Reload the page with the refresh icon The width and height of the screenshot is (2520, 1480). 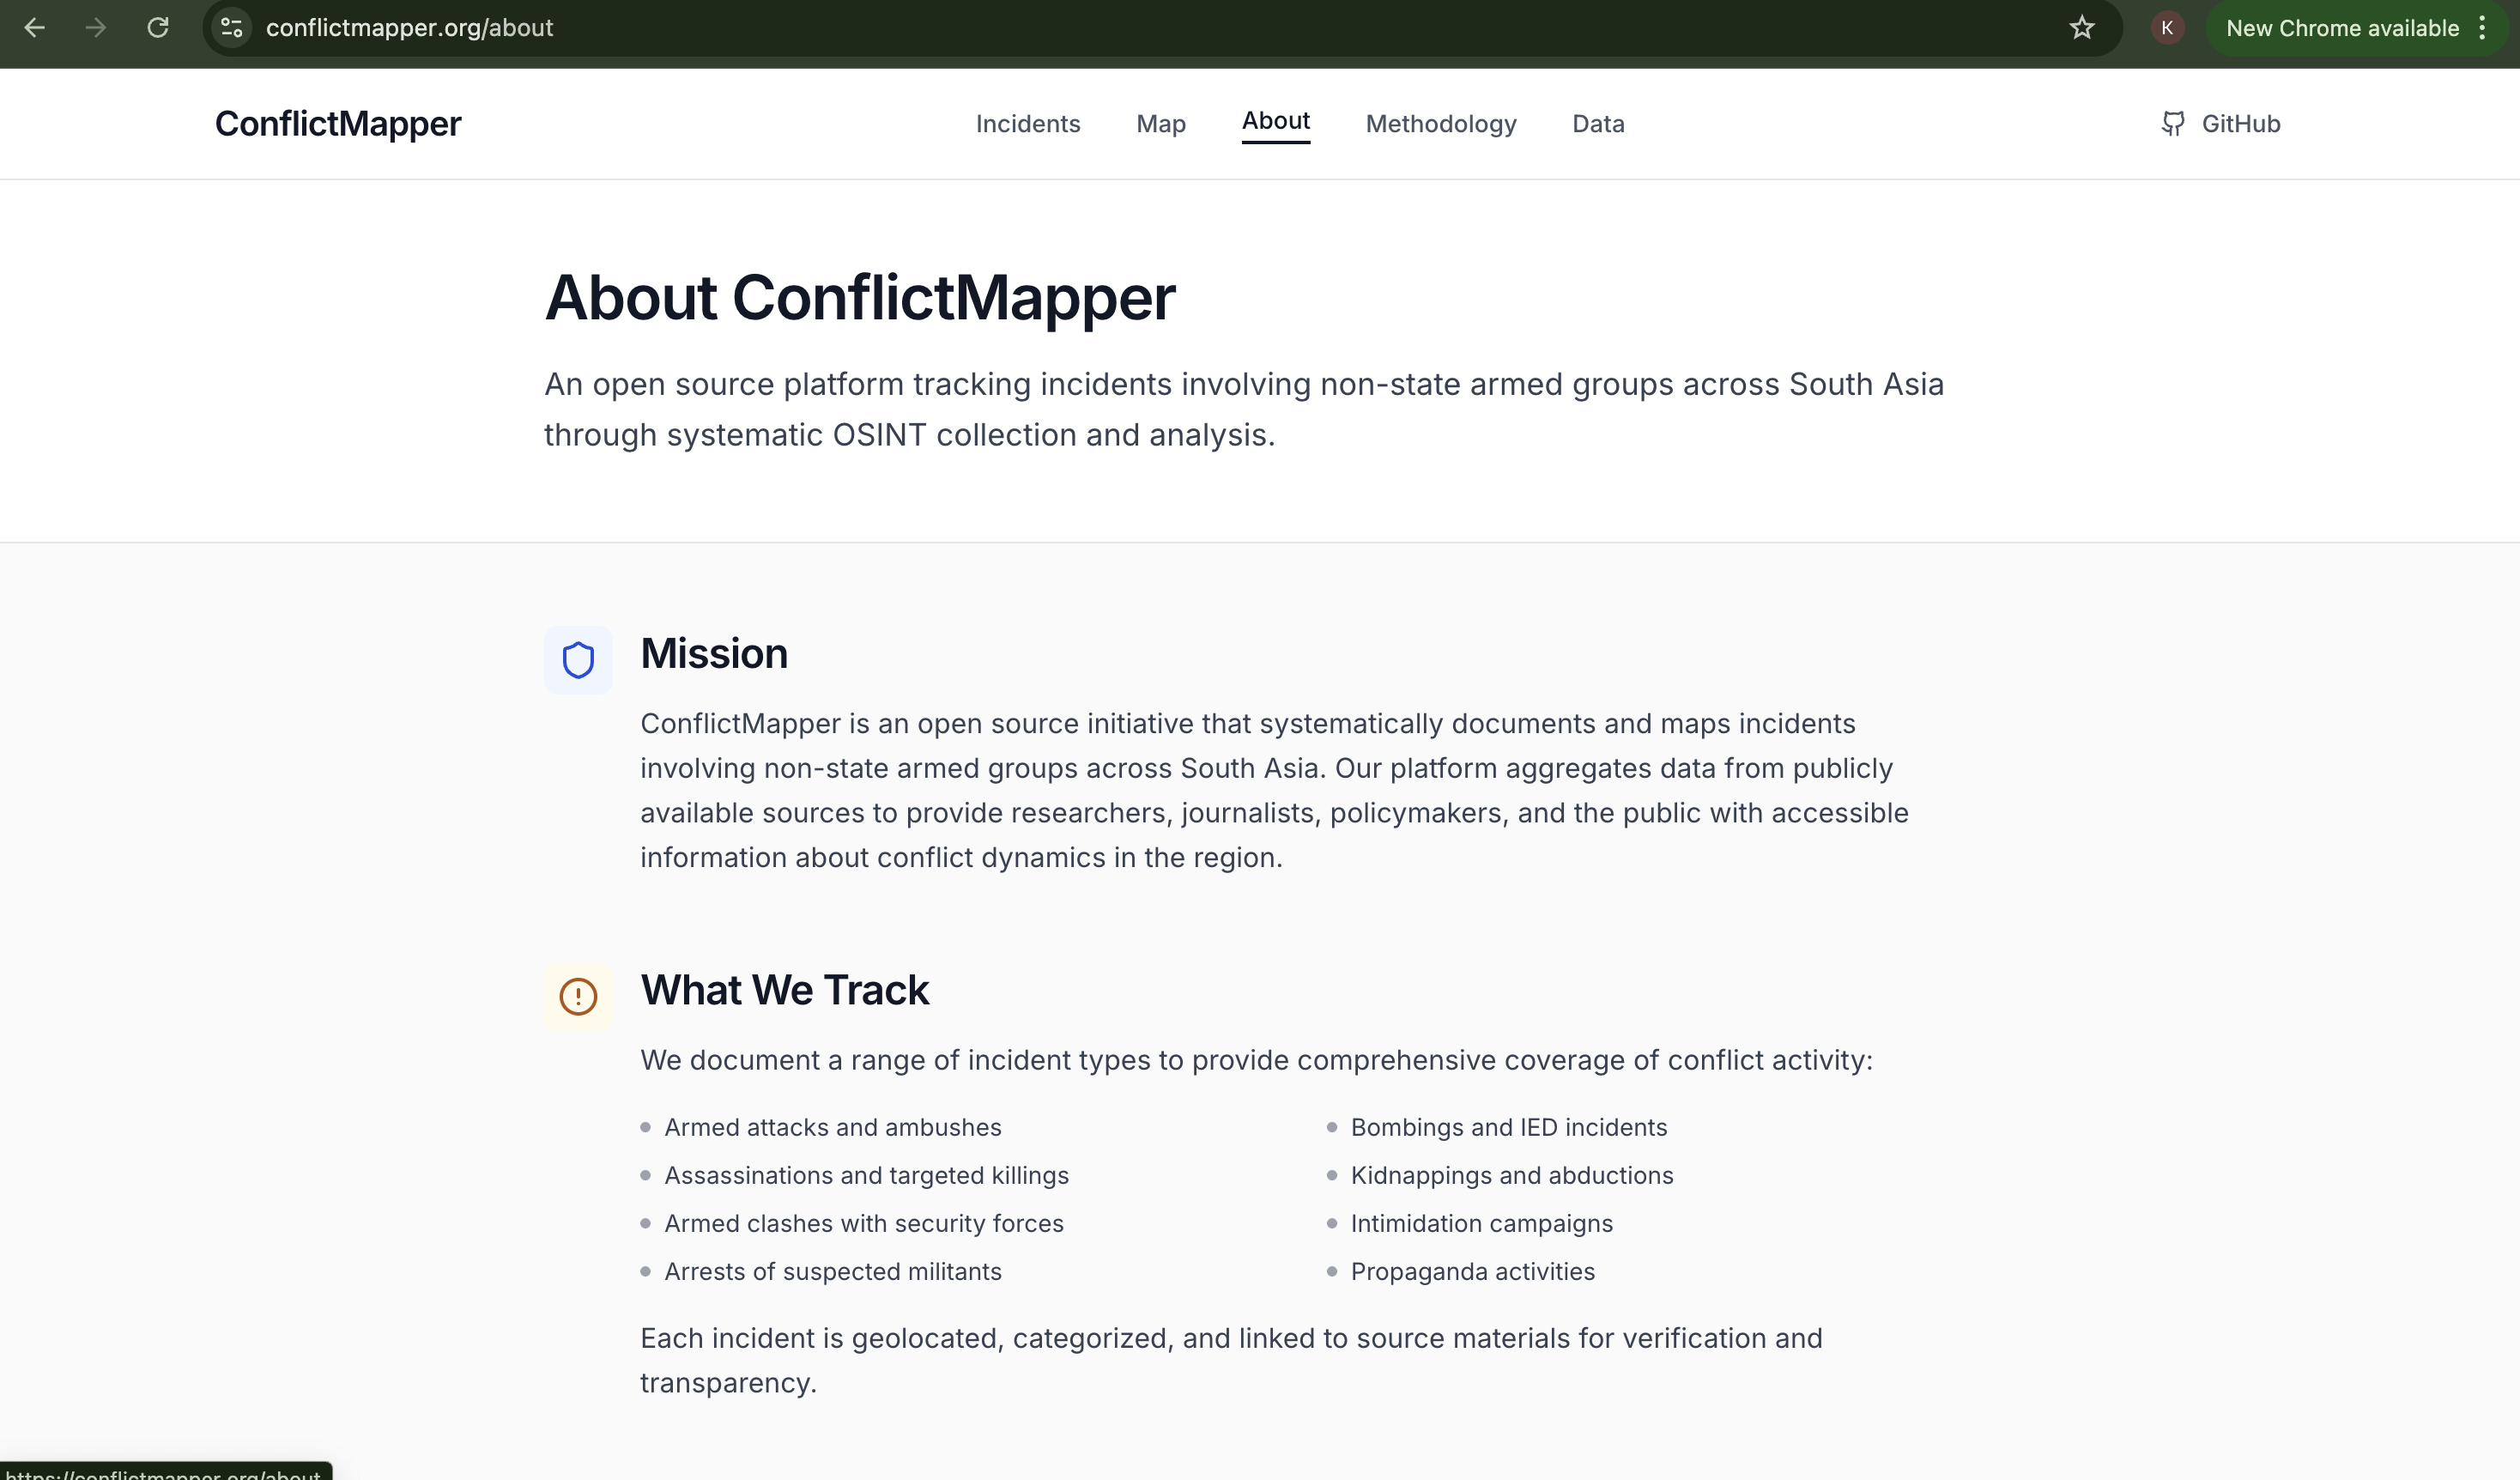[x=158, y=28]
